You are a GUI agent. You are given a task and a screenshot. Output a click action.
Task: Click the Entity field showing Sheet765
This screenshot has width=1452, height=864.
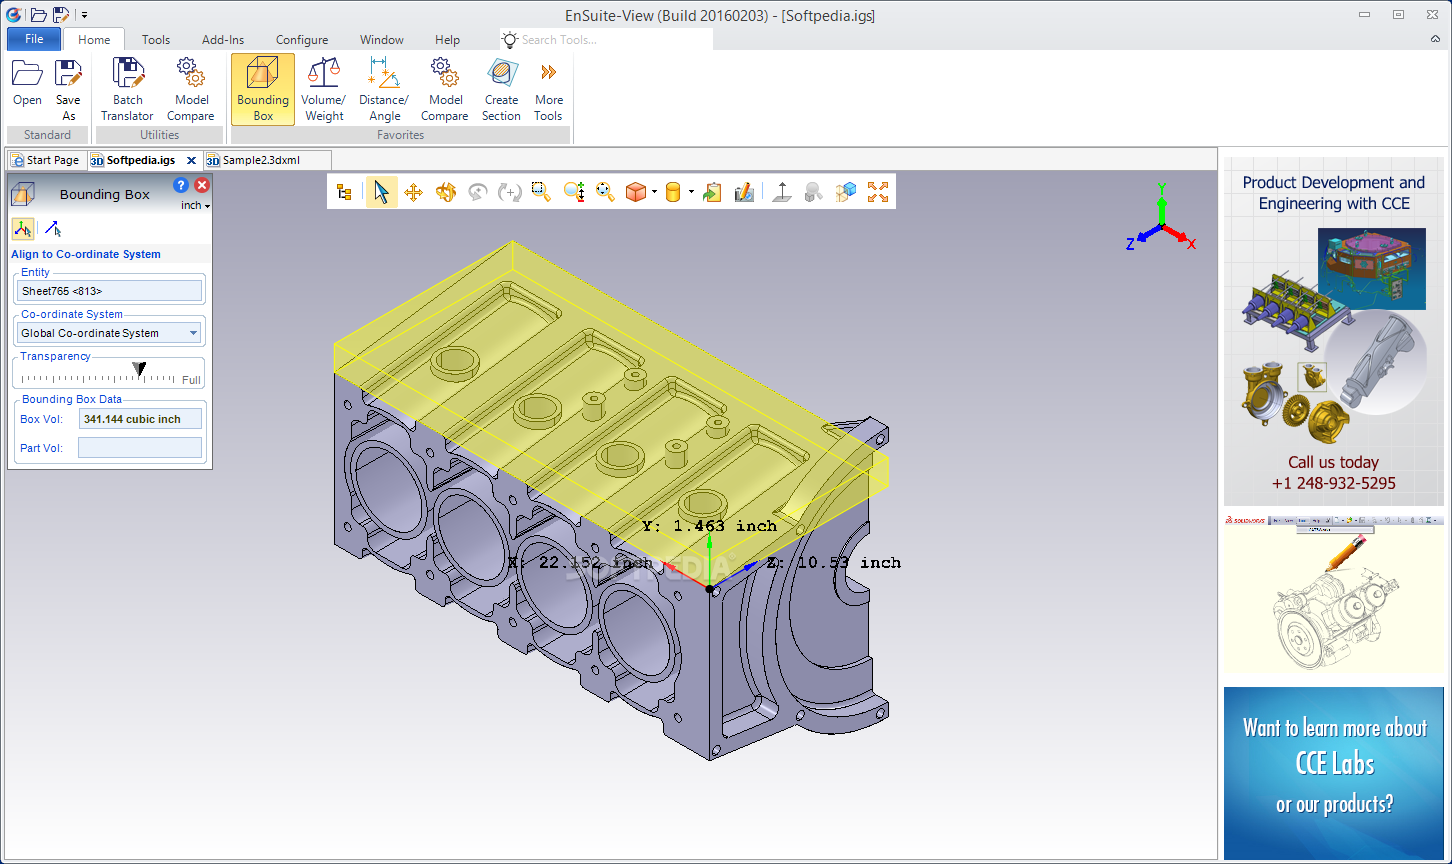tap(110, 291)
